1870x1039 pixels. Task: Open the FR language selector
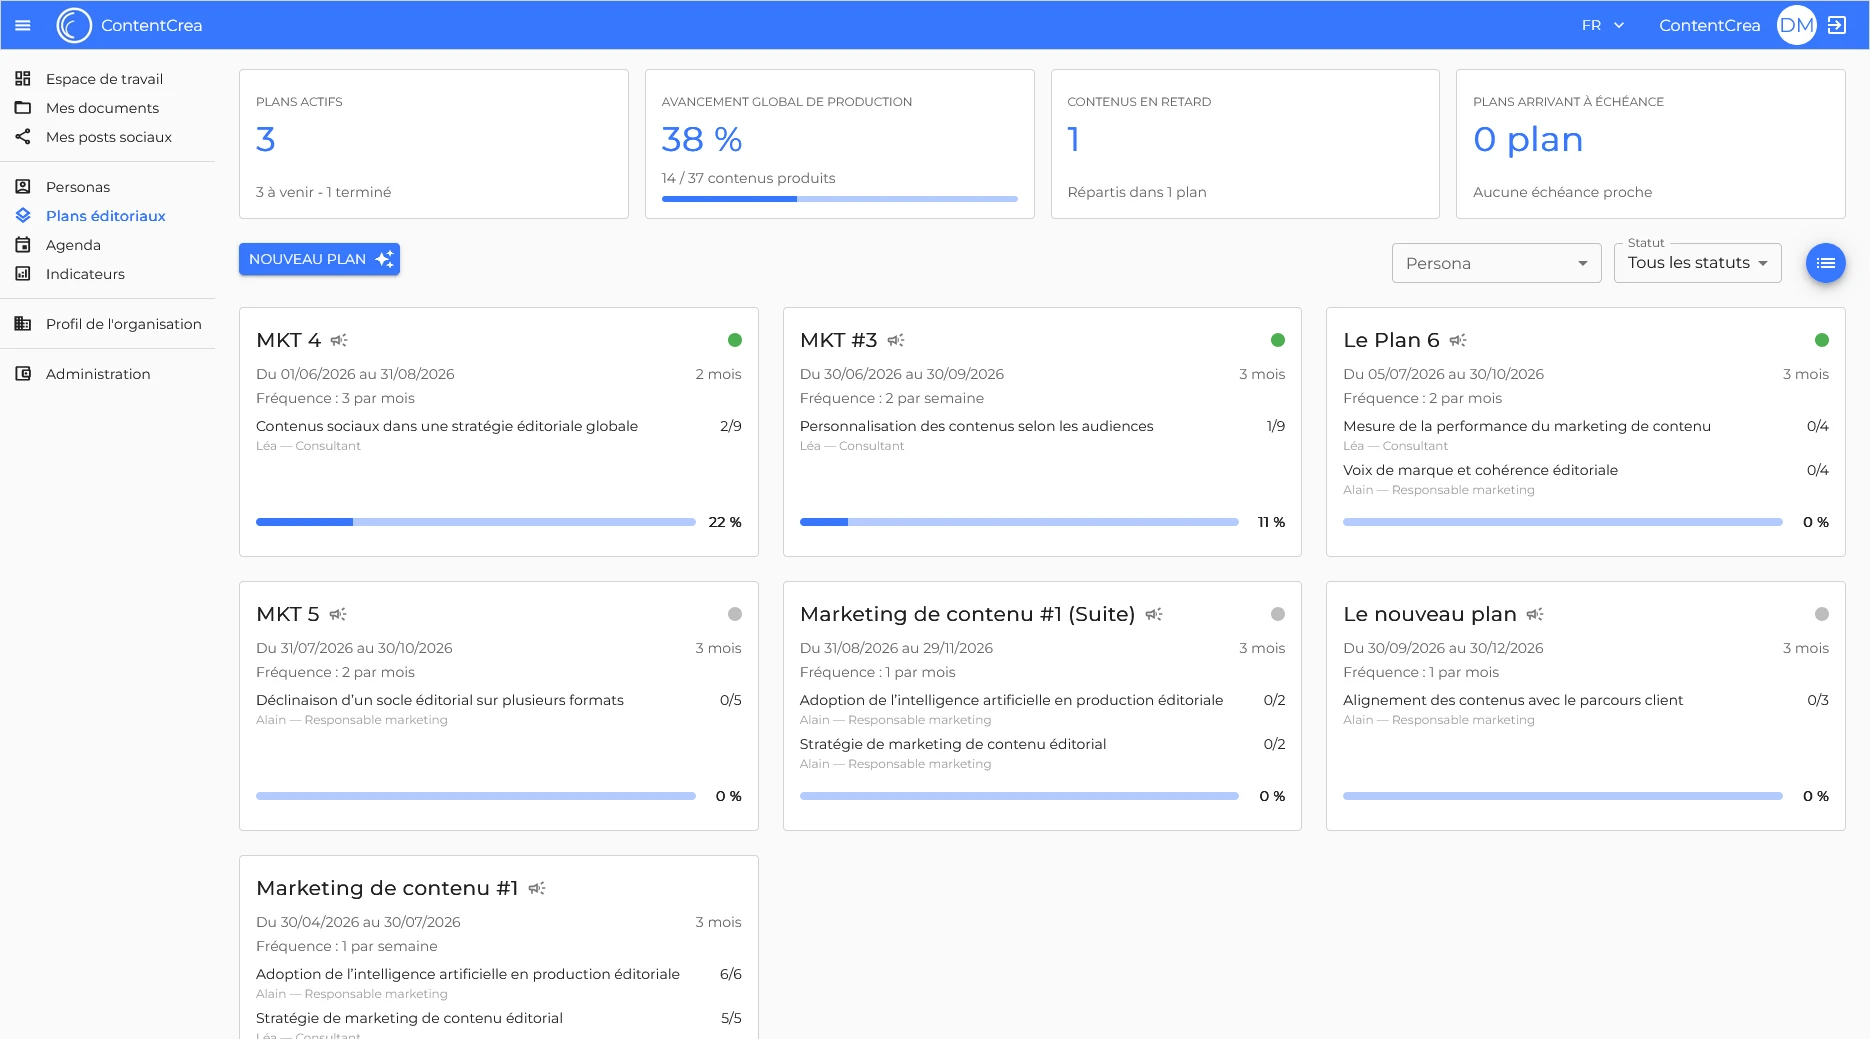1603,25
